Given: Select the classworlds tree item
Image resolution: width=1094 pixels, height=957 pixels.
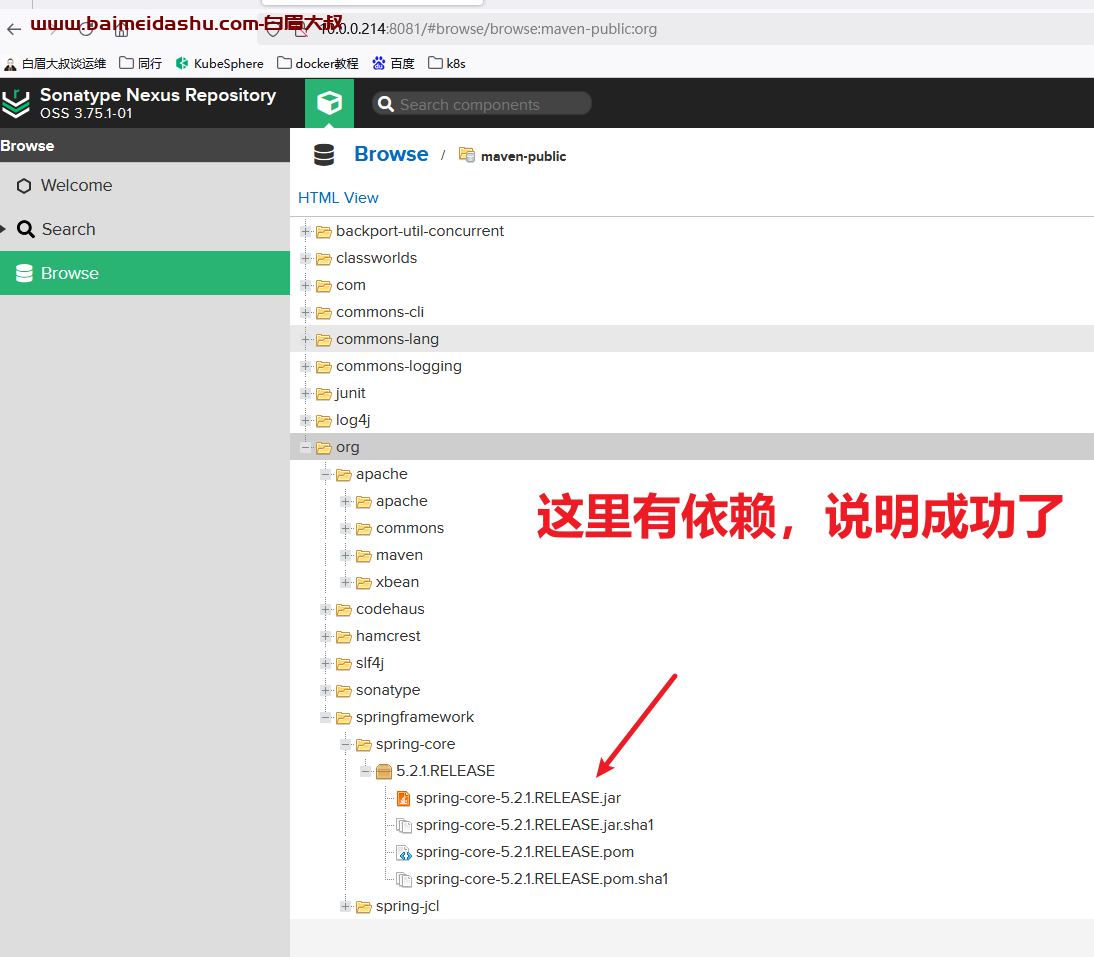Looking at the screenshot, I should click(x=376, y=258).
